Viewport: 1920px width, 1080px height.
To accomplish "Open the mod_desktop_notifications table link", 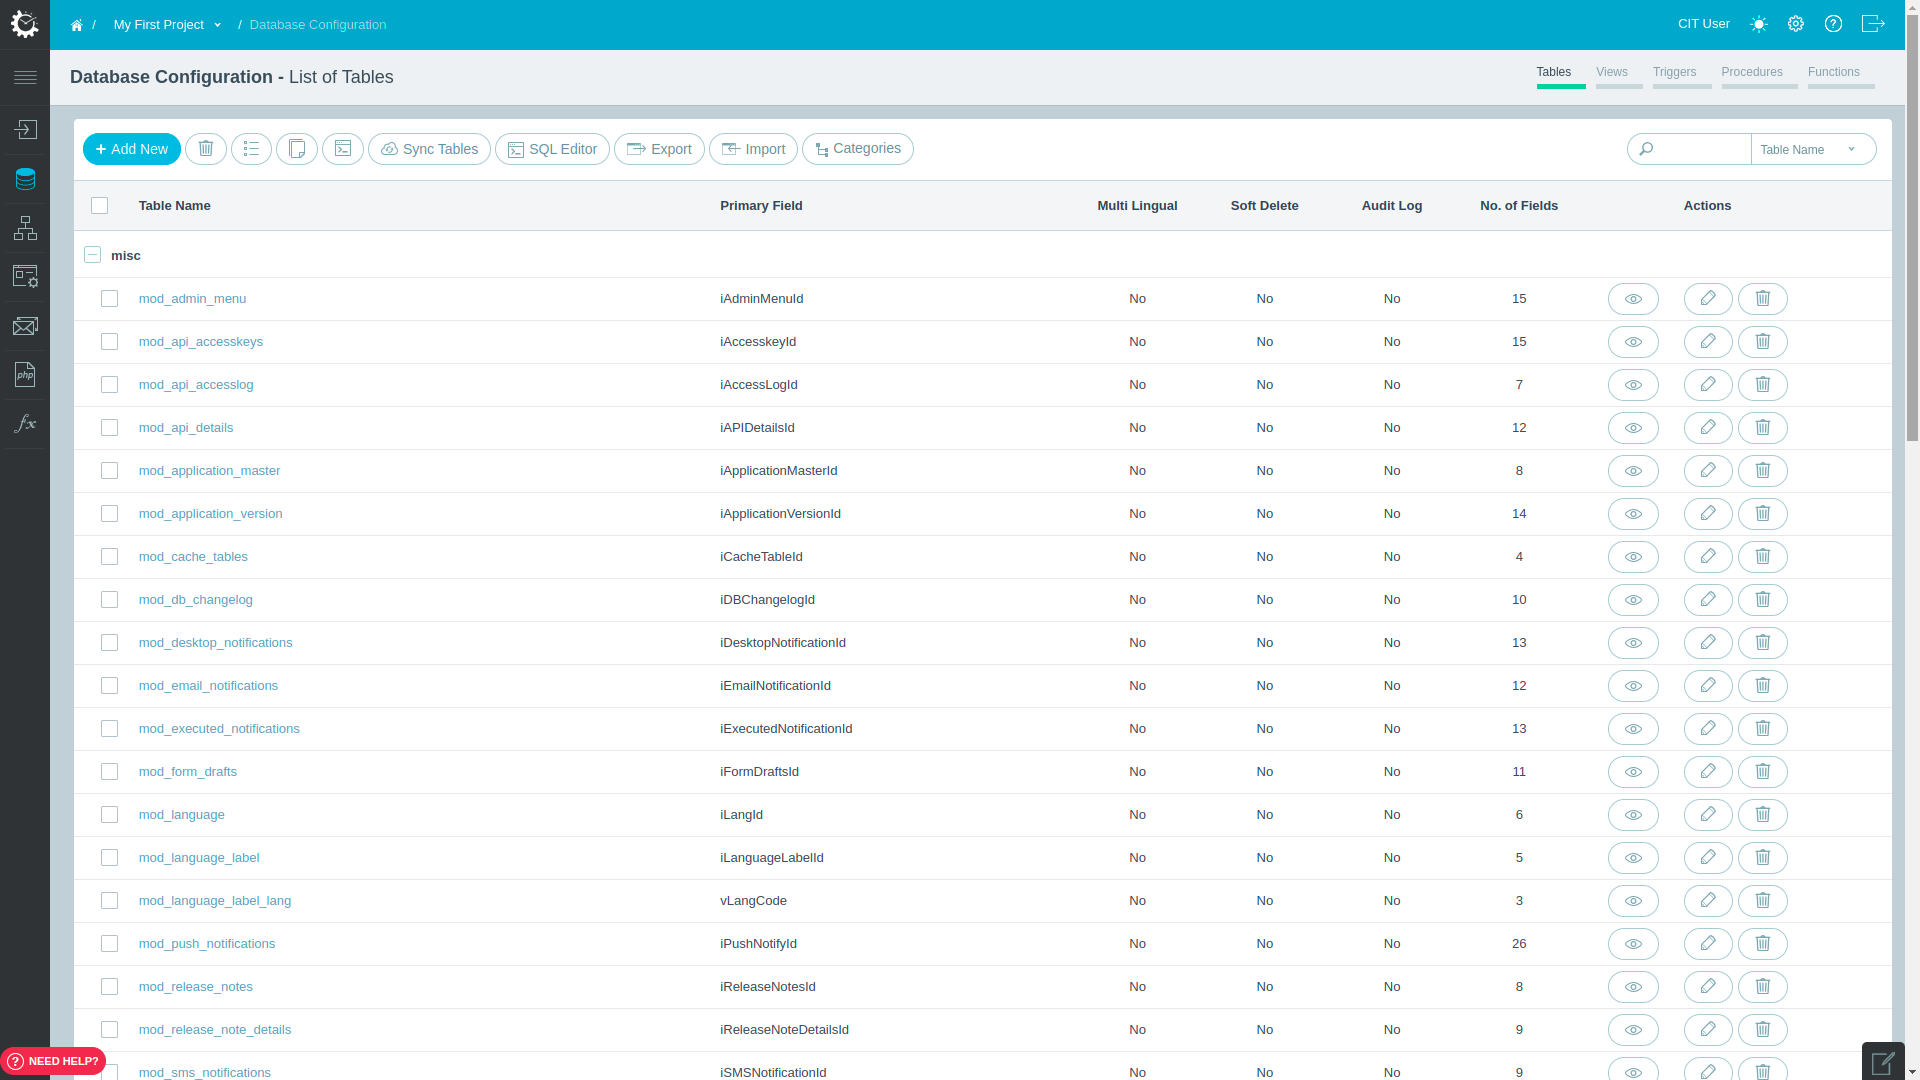I will tap(215, 643).
